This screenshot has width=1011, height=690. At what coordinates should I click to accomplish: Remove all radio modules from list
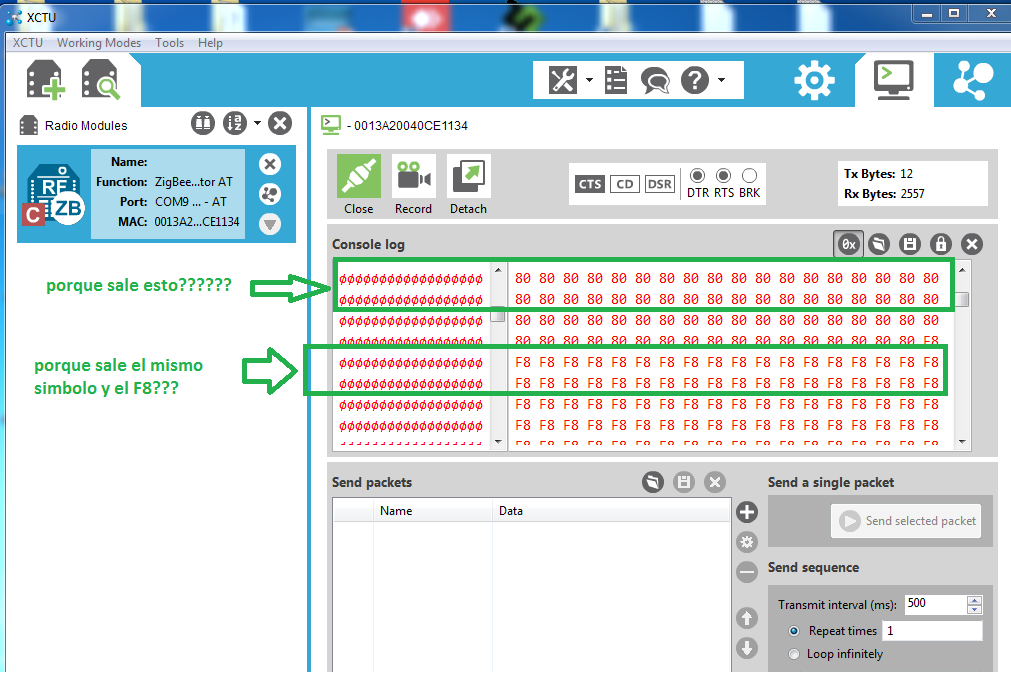point(280,123)
